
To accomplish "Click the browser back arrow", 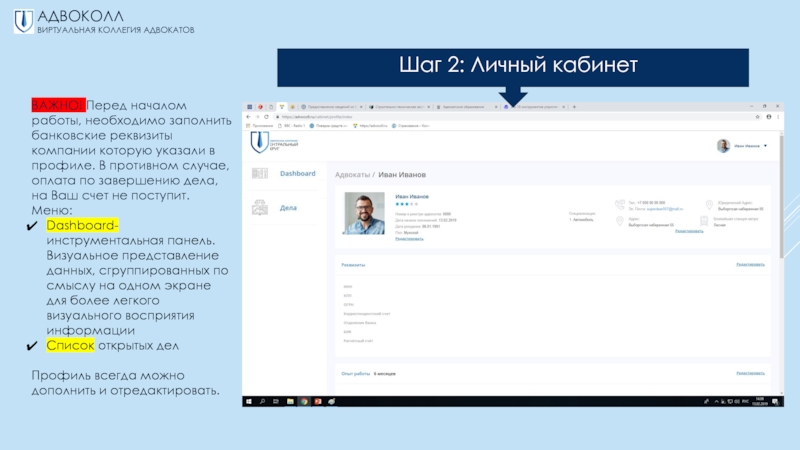I will point(249,116).
